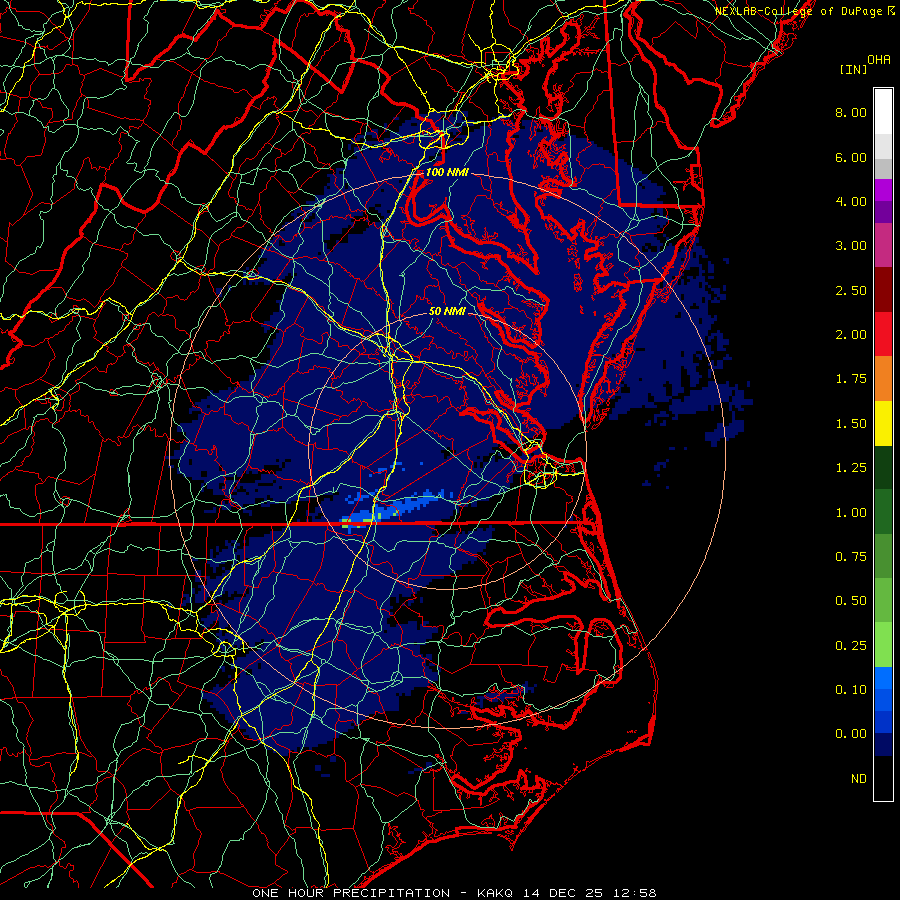The height and width of the screenshot is (900, 900).
Task: Select the bright red swatch below 2.00
Action: [883, 334]
